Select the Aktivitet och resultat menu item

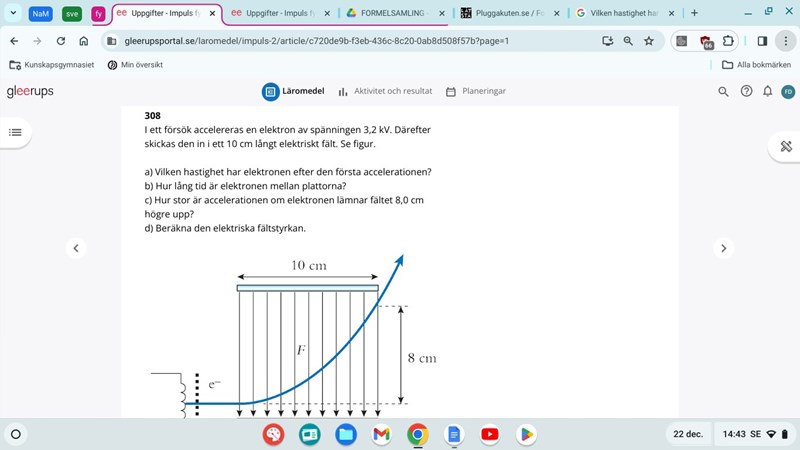point(385,91)
